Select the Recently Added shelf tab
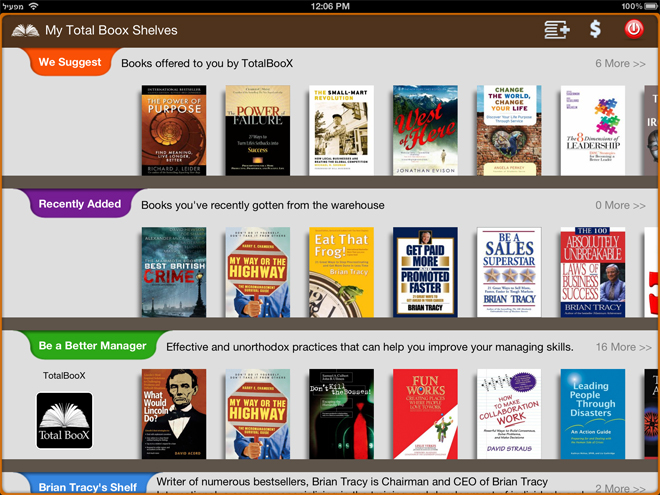The image size is (660, 495). [x=80, y=204]
